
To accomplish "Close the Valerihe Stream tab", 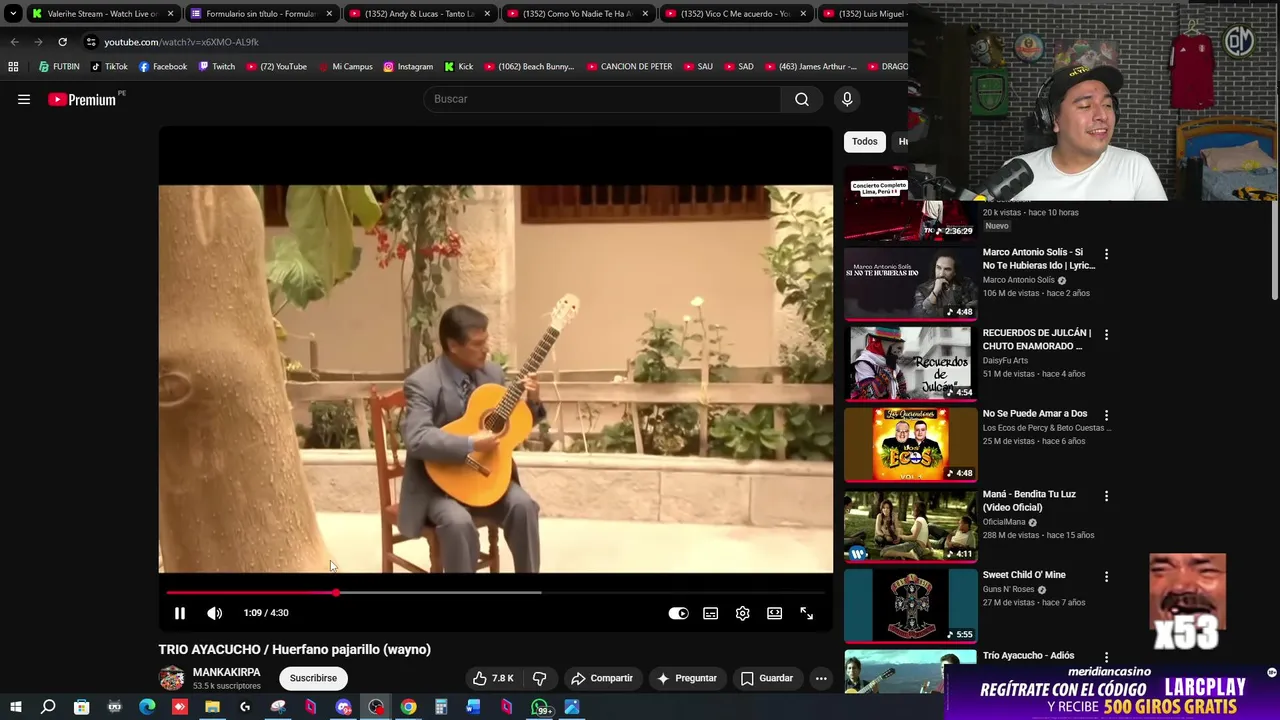I will (x=170, y=14).
